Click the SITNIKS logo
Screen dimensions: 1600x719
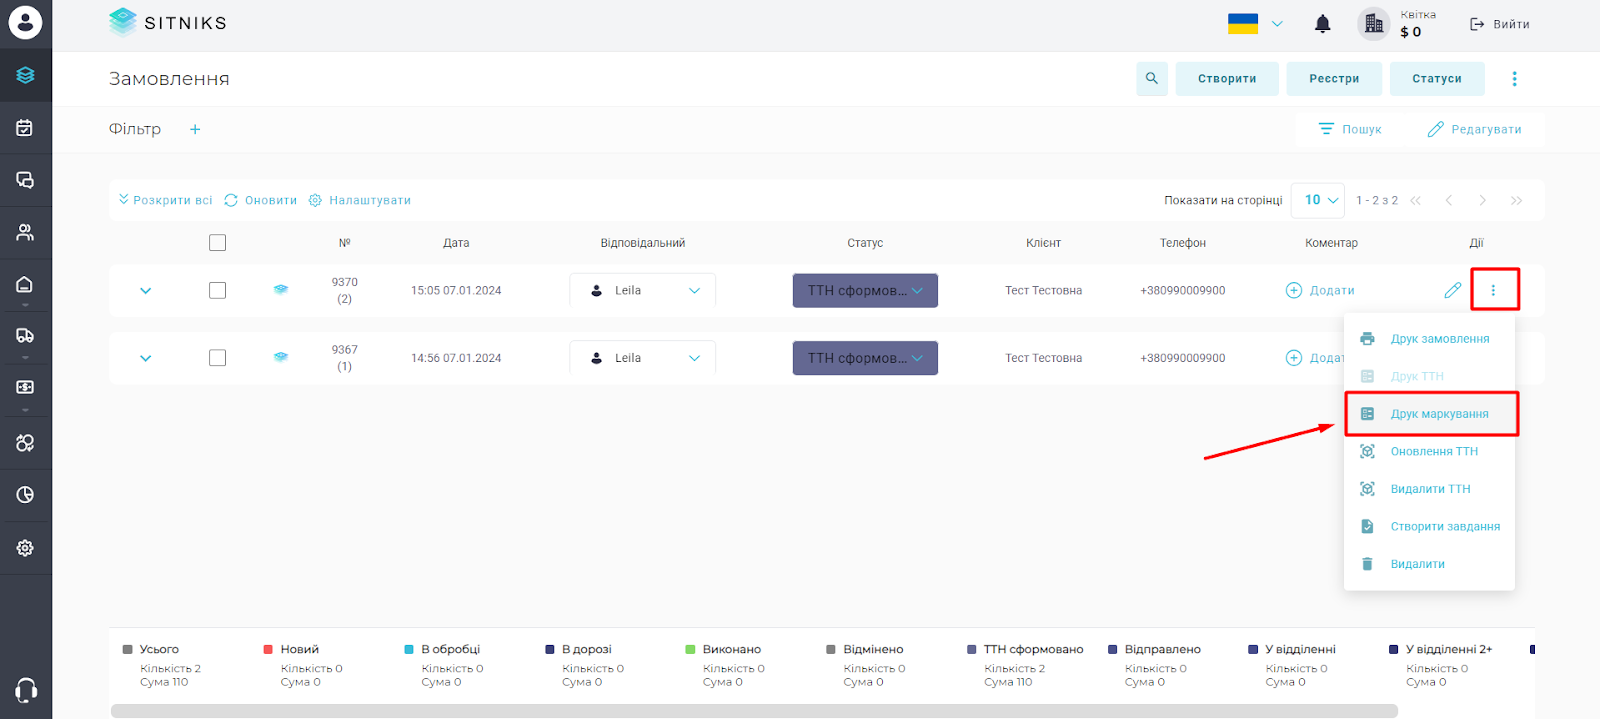coord(168,22)
